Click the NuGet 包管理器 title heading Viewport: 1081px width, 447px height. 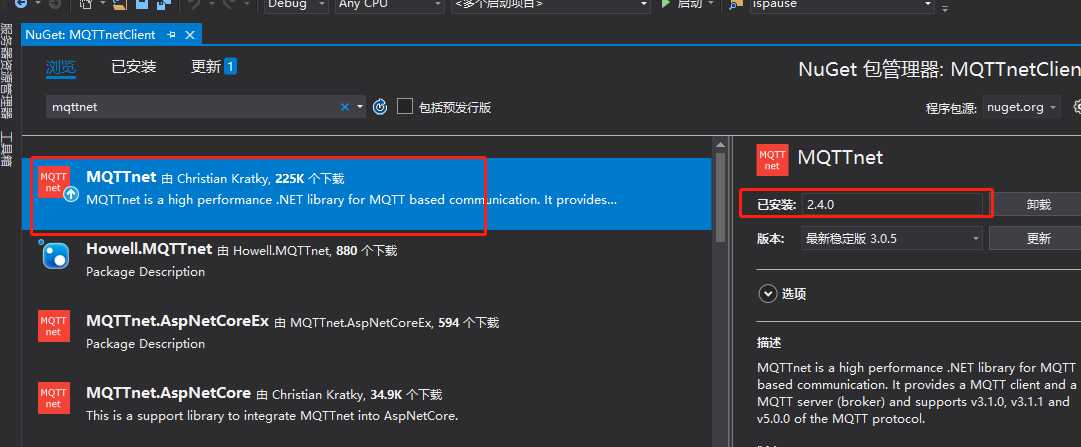[x=939, y=70]
